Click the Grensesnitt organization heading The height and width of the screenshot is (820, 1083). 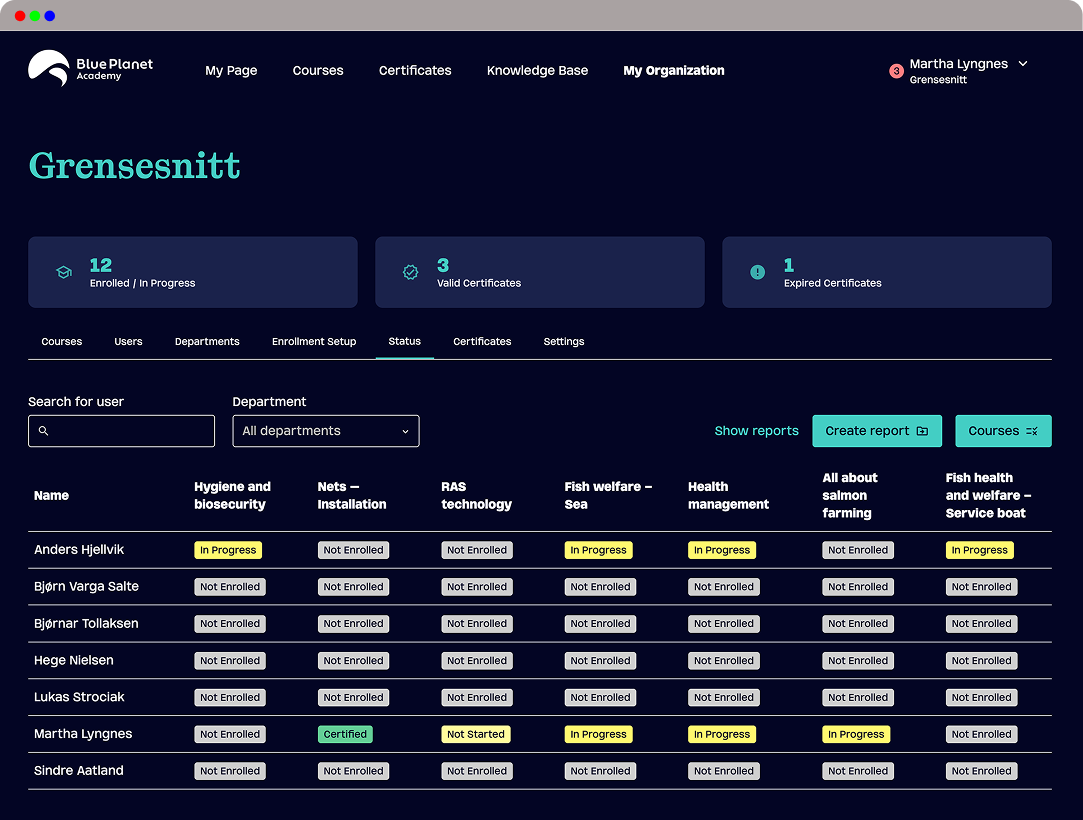(x=135, y=166)
